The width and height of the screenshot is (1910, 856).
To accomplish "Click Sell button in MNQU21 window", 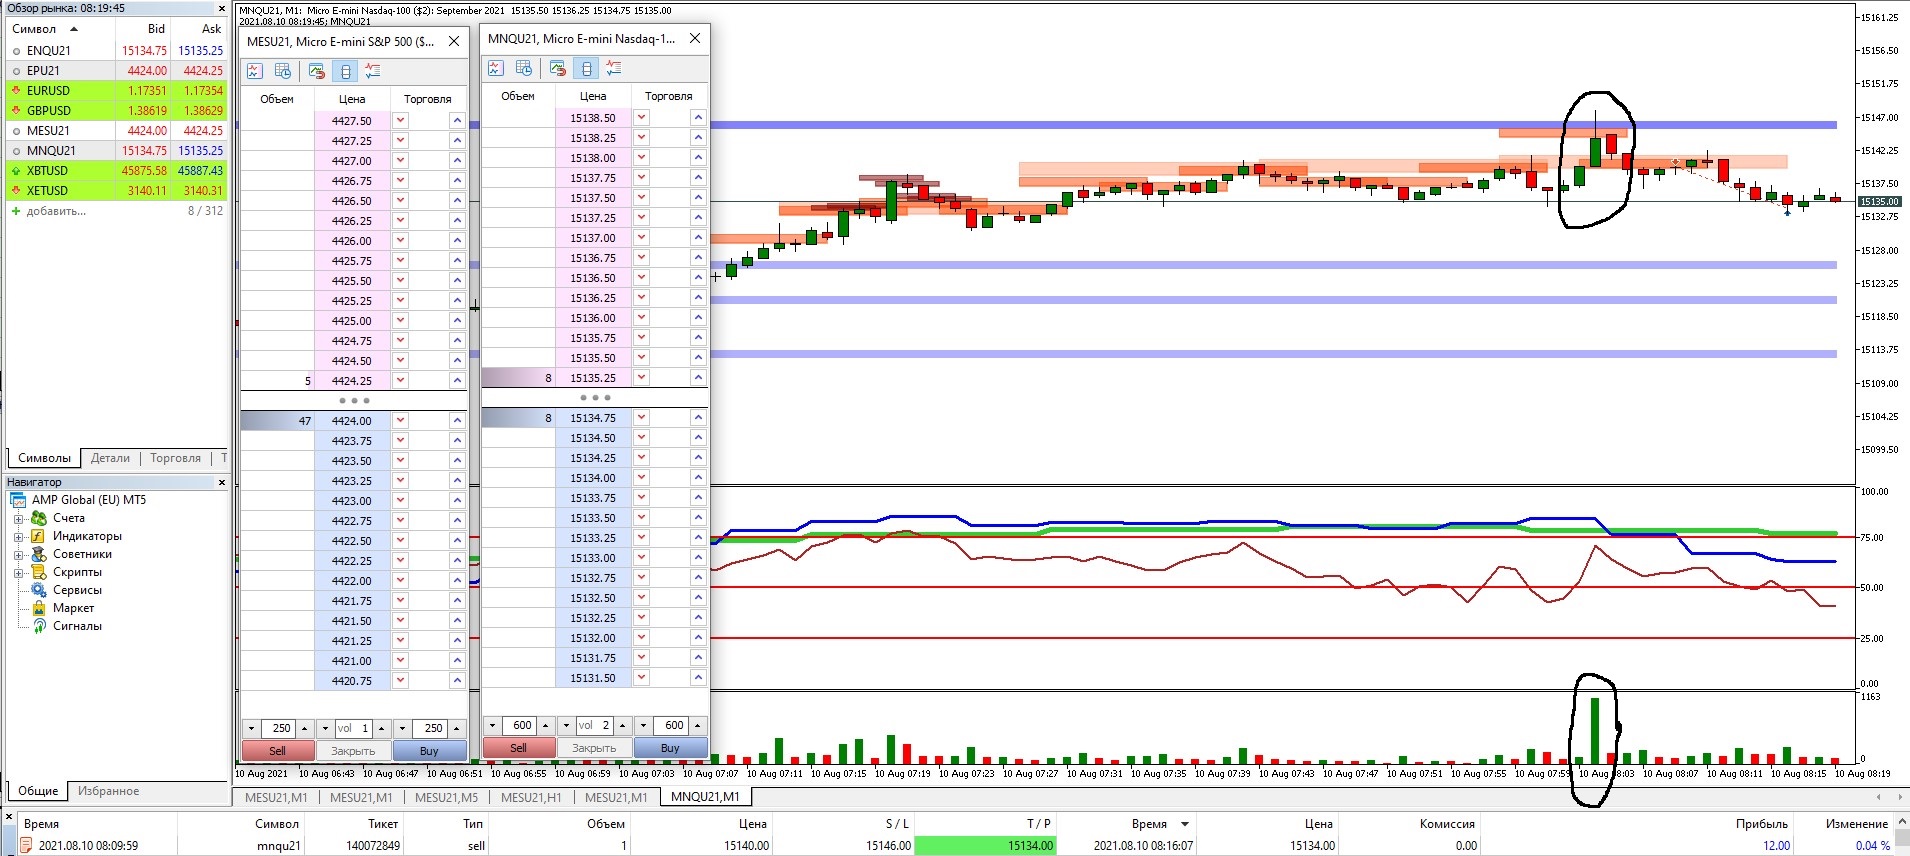I will pyautogui.click(x=518, y=748).
